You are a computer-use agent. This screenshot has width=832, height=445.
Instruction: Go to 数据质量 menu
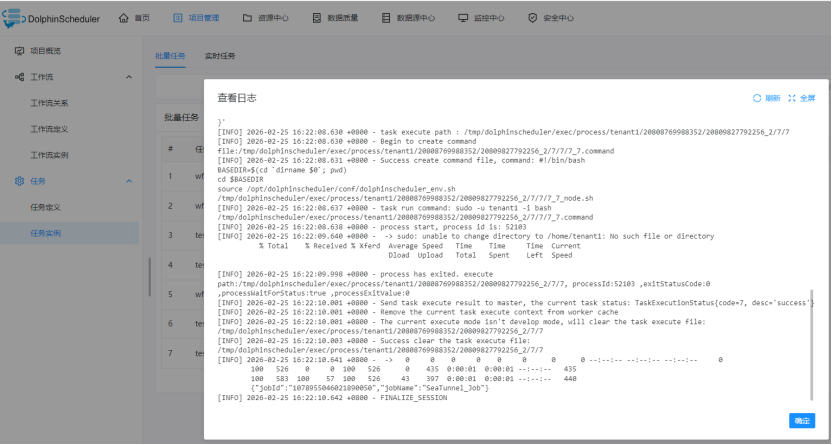343,18
